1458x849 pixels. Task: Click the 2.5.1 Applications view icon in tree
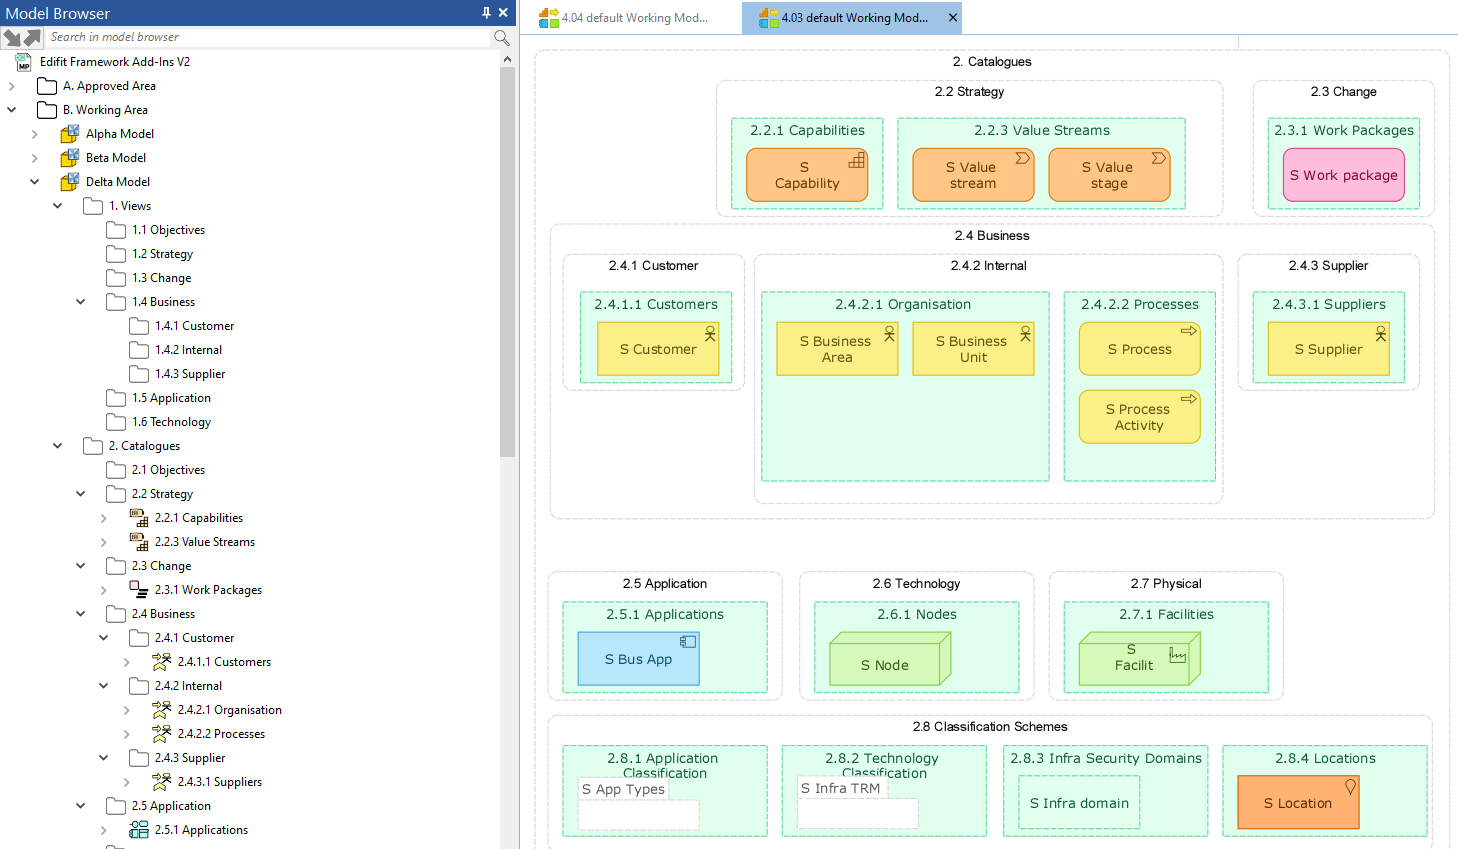tap(139, 830)
